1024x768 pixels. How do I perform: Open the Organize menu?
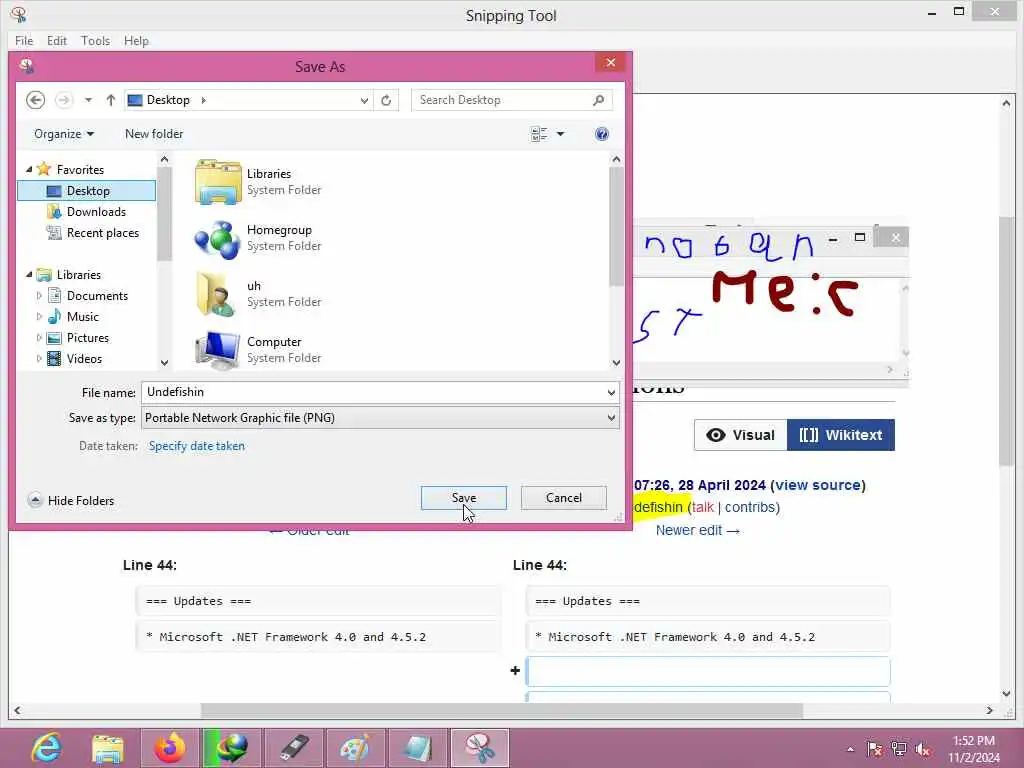63,134
